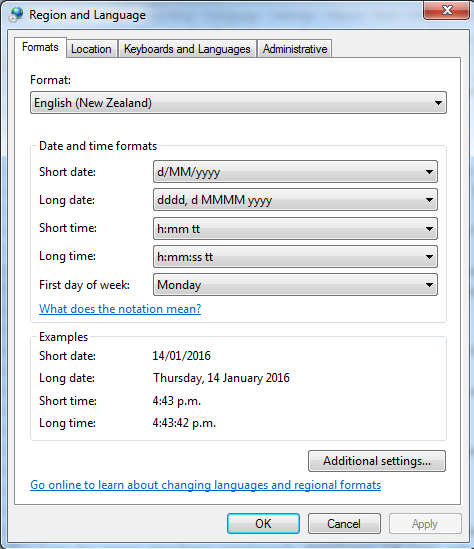The image size is (474, 549).
Task: Expand the Long date format dropdown
Action: [295, 200]
